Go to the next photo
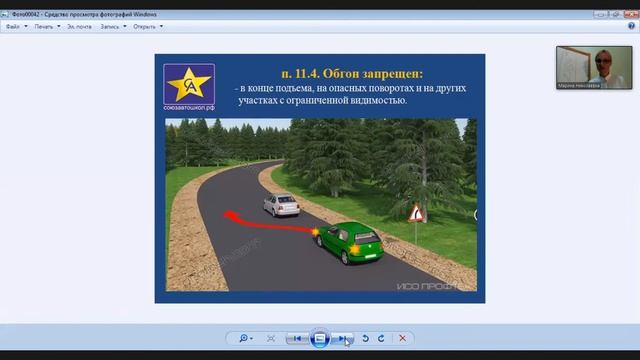 pos(342,338)
